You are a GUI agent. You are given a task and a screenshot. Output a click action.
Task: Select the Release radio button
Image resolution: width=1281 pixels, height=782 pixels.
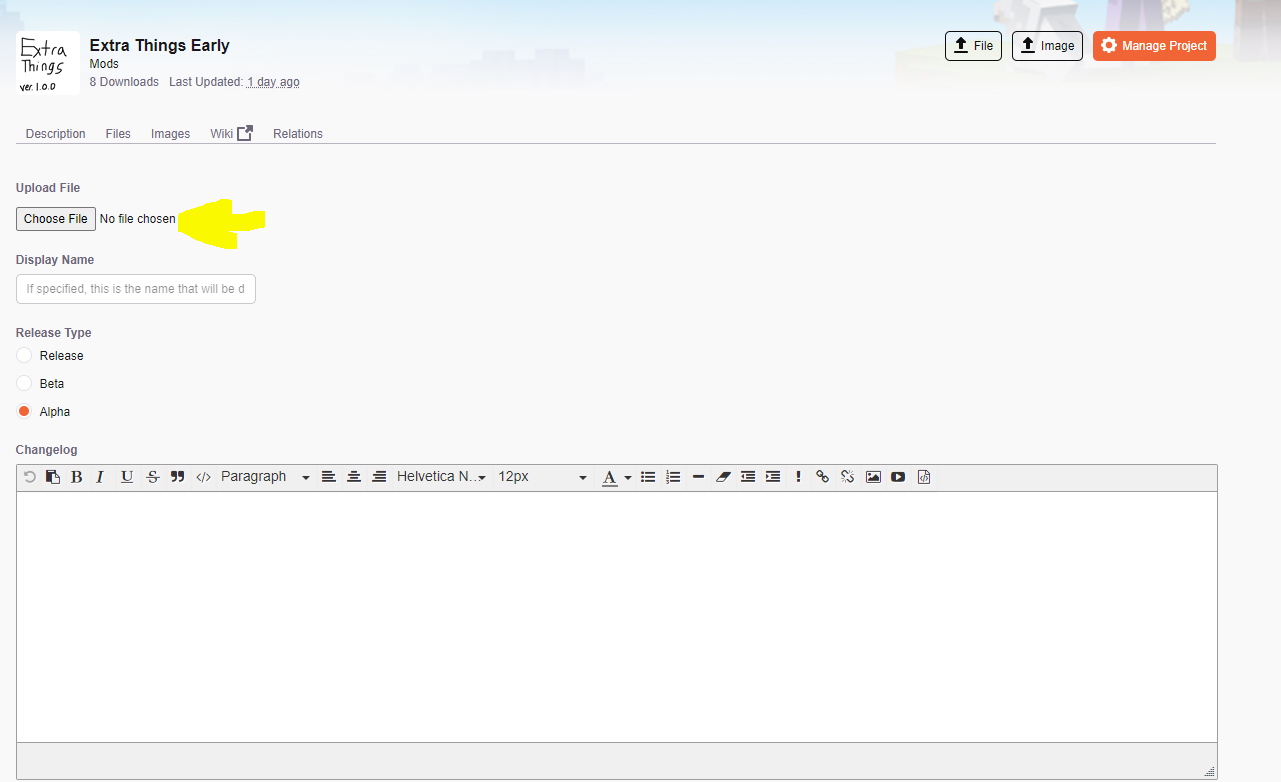[x=24, y=356]
